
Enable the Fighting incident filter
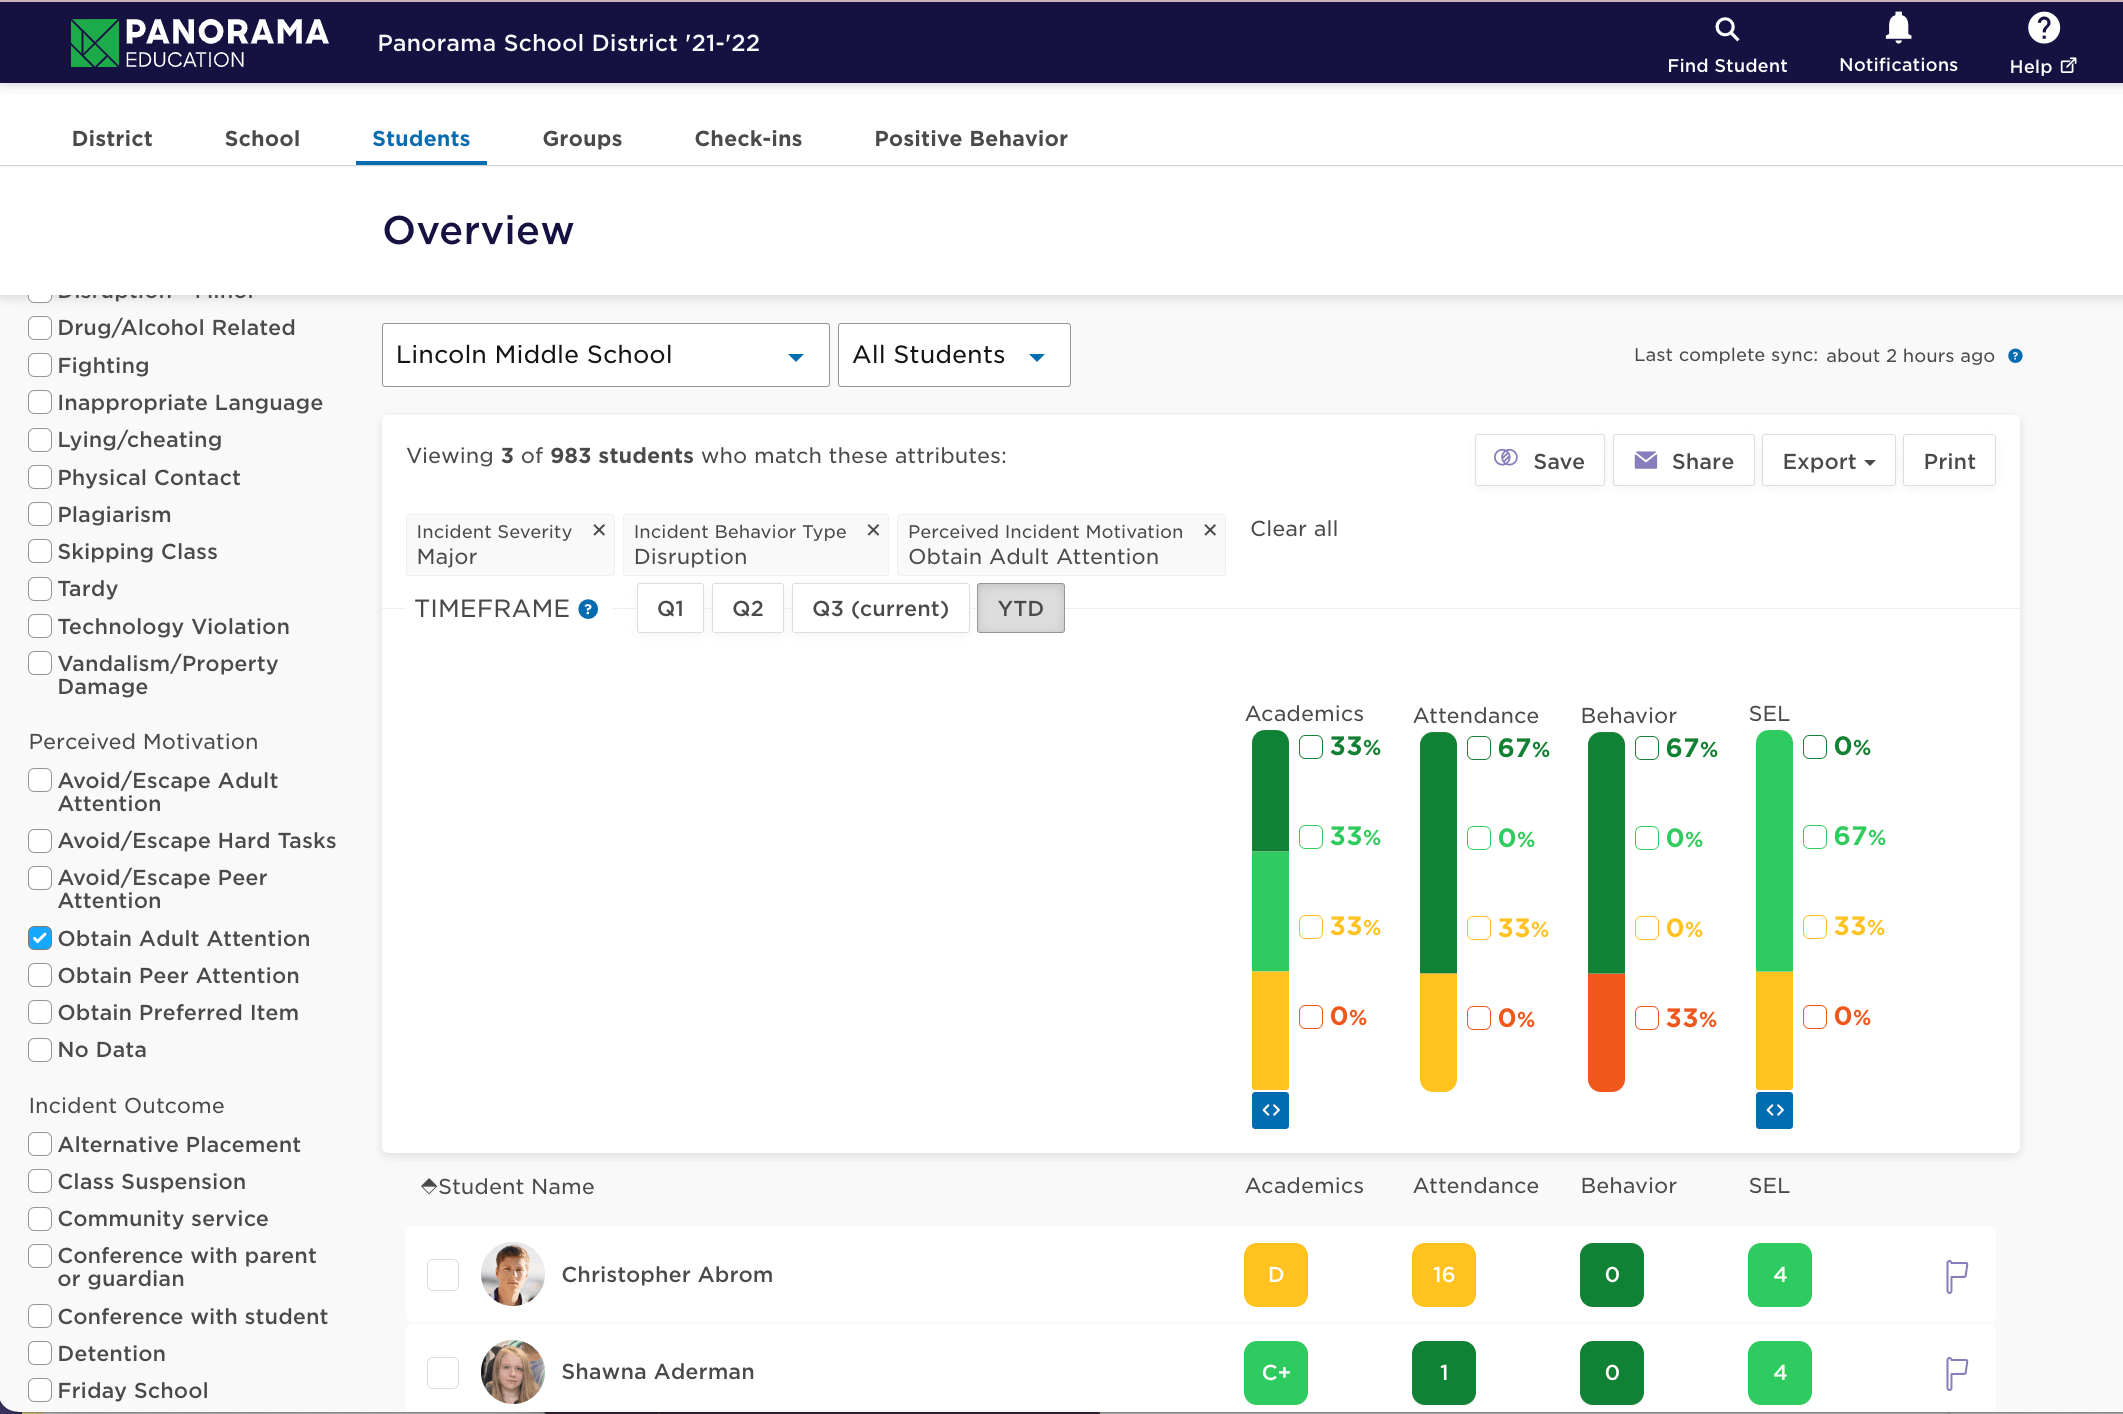coord(39,365)
